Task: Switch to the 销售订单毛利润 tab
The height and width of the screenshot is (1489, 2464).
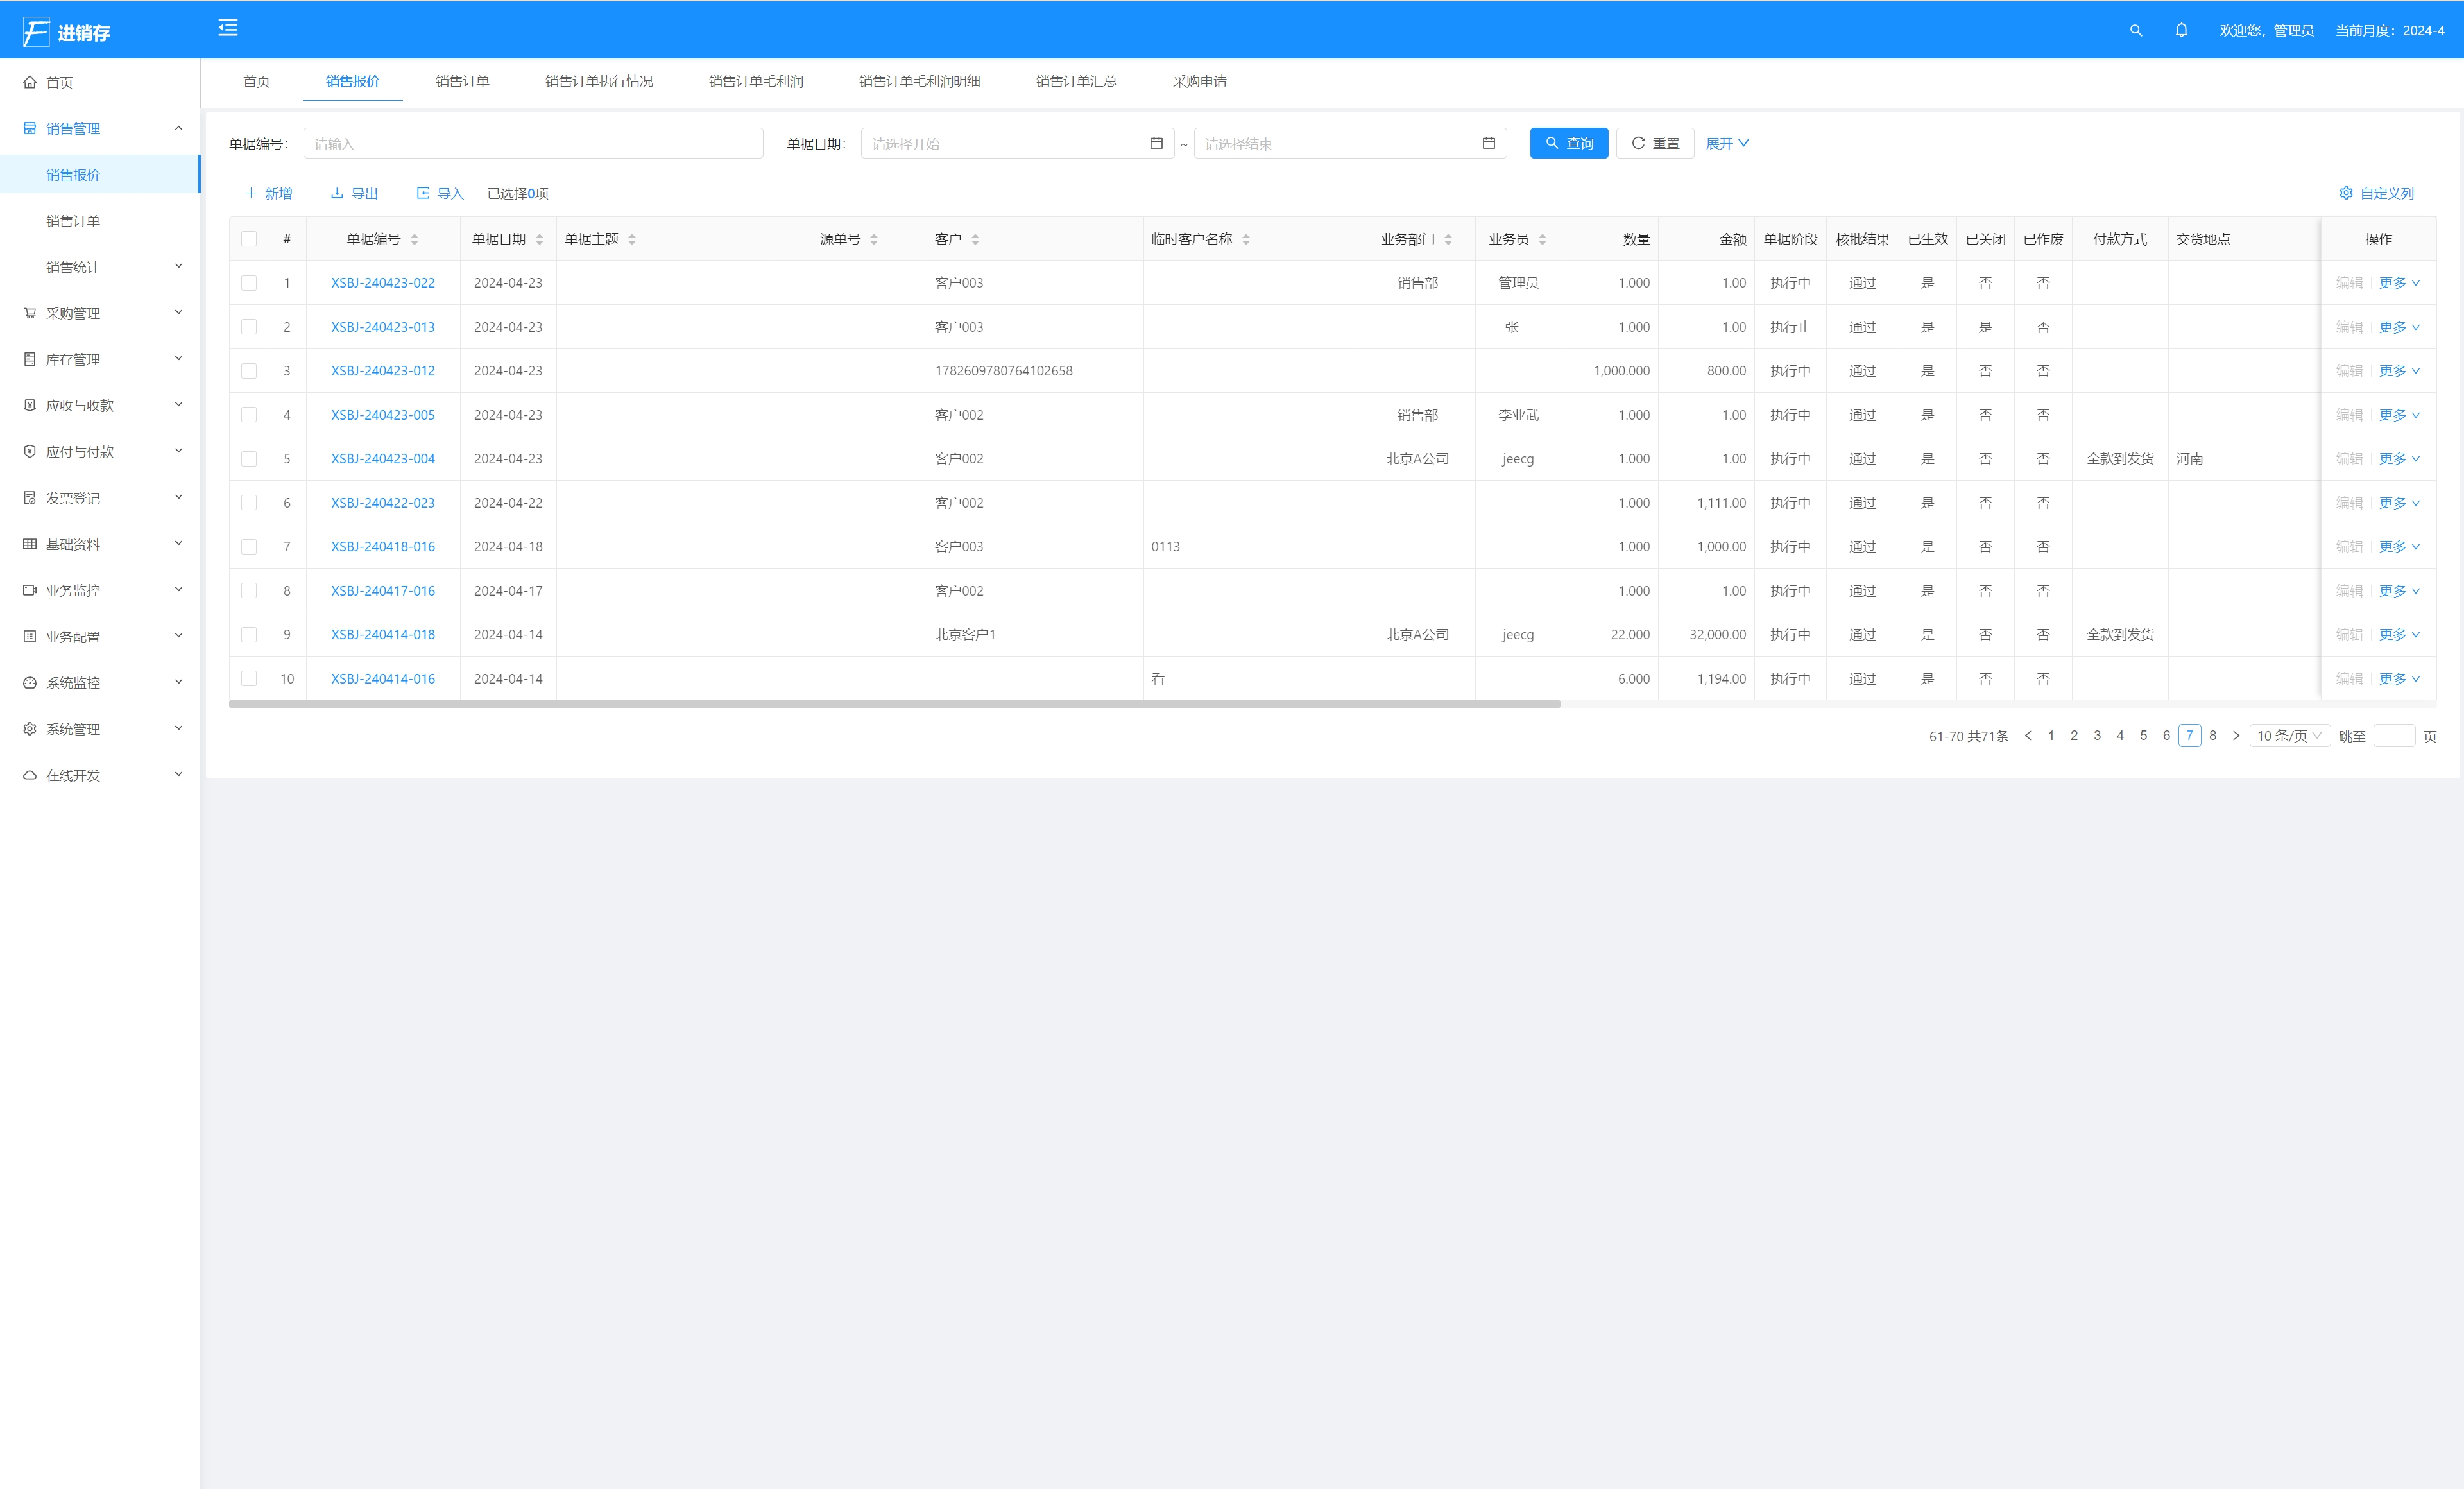Action: coord(756,81)
